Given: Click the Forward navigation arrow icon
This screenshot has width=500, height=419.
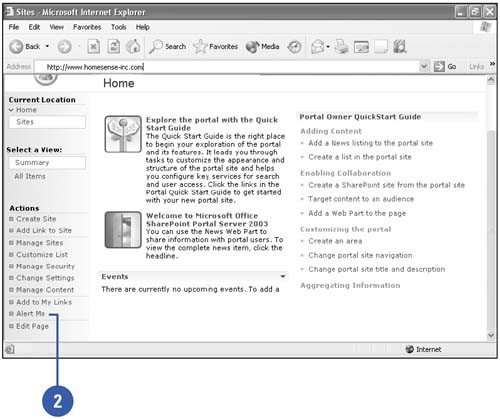Looking at the screenshot, I should click(x=64, y=47).
